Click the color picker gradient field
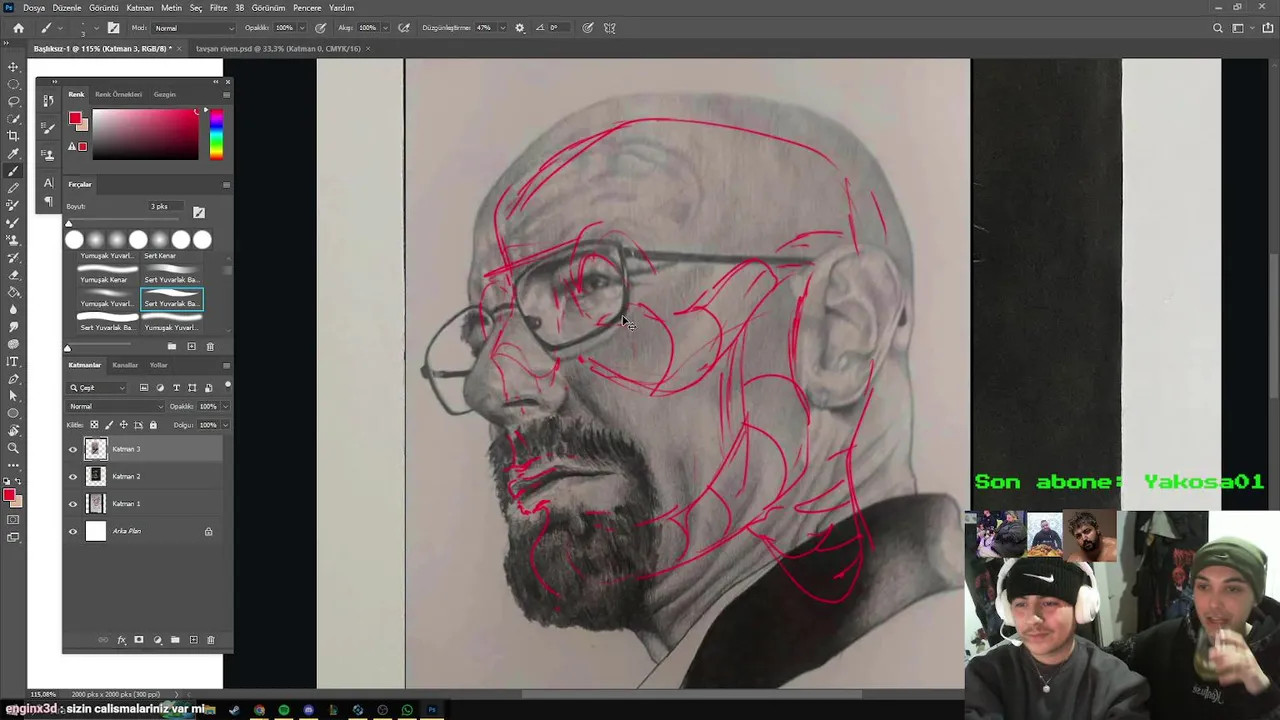This screenshot has height=720, width=1280. click(x=146, y=134)
